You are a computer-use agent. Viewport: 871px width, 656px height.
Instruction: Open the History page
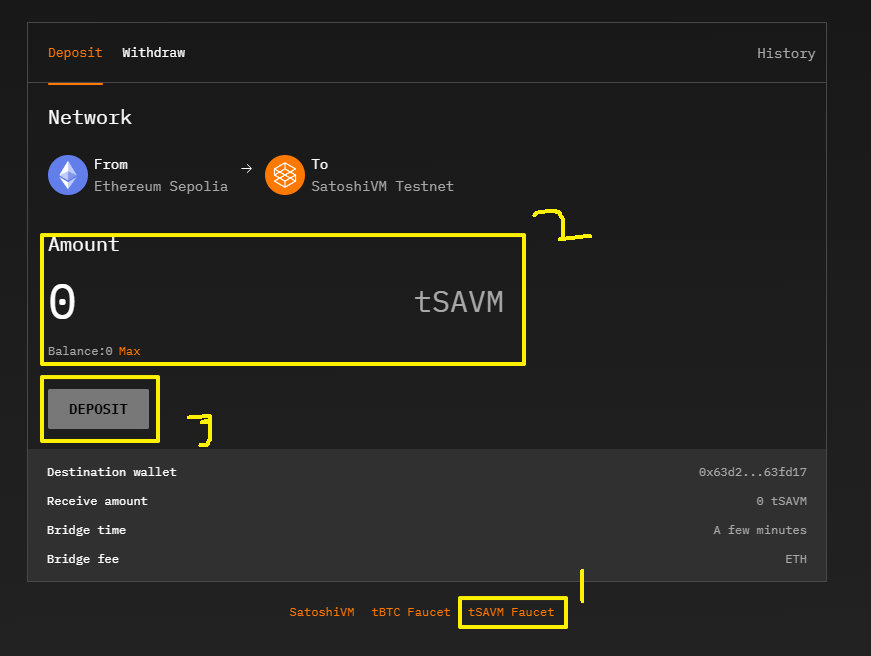click(x=786, y=53)
